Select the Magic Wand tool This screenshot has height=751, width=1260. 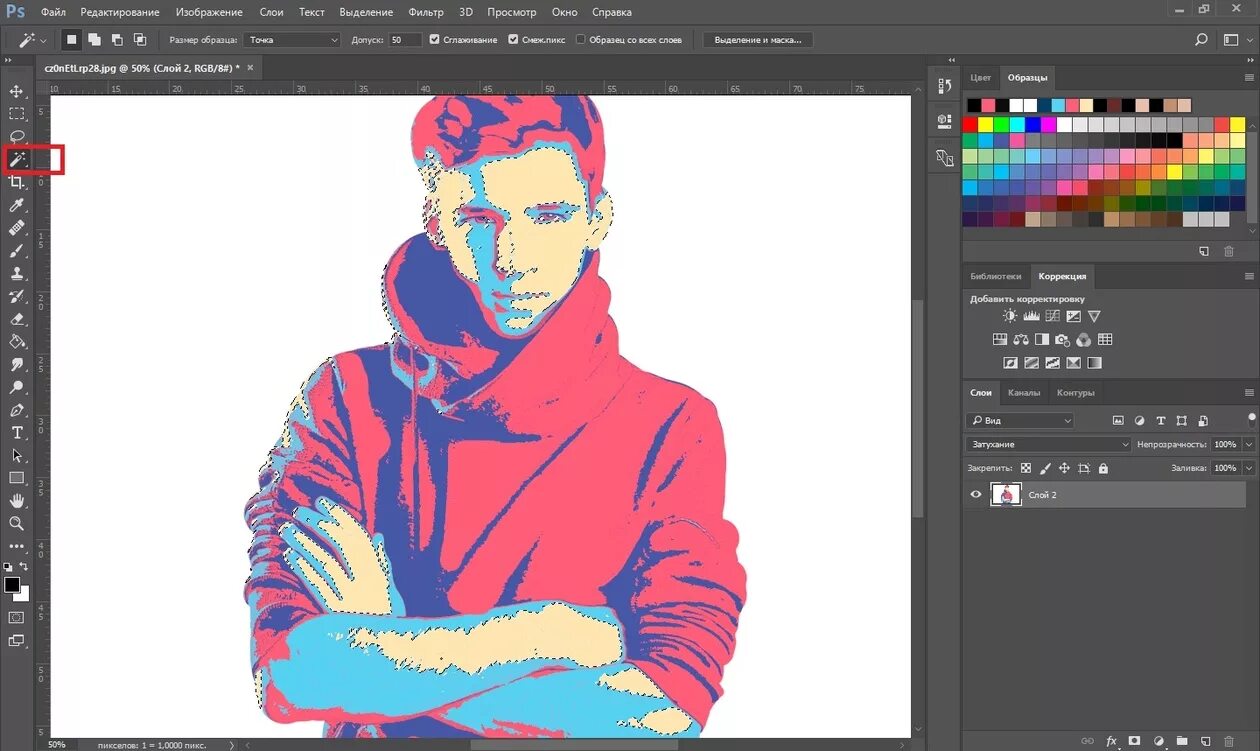click(x=18, y=159)
